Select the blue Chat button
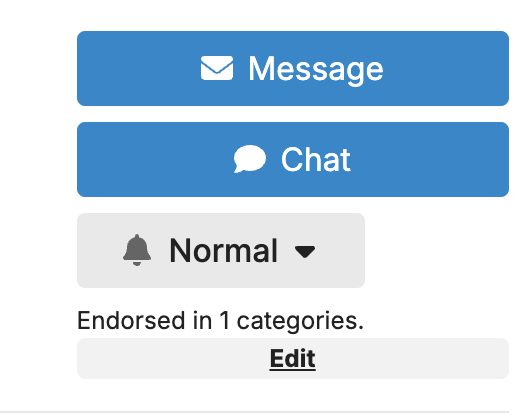Screen dimensions: 530x416 [293, 159]
